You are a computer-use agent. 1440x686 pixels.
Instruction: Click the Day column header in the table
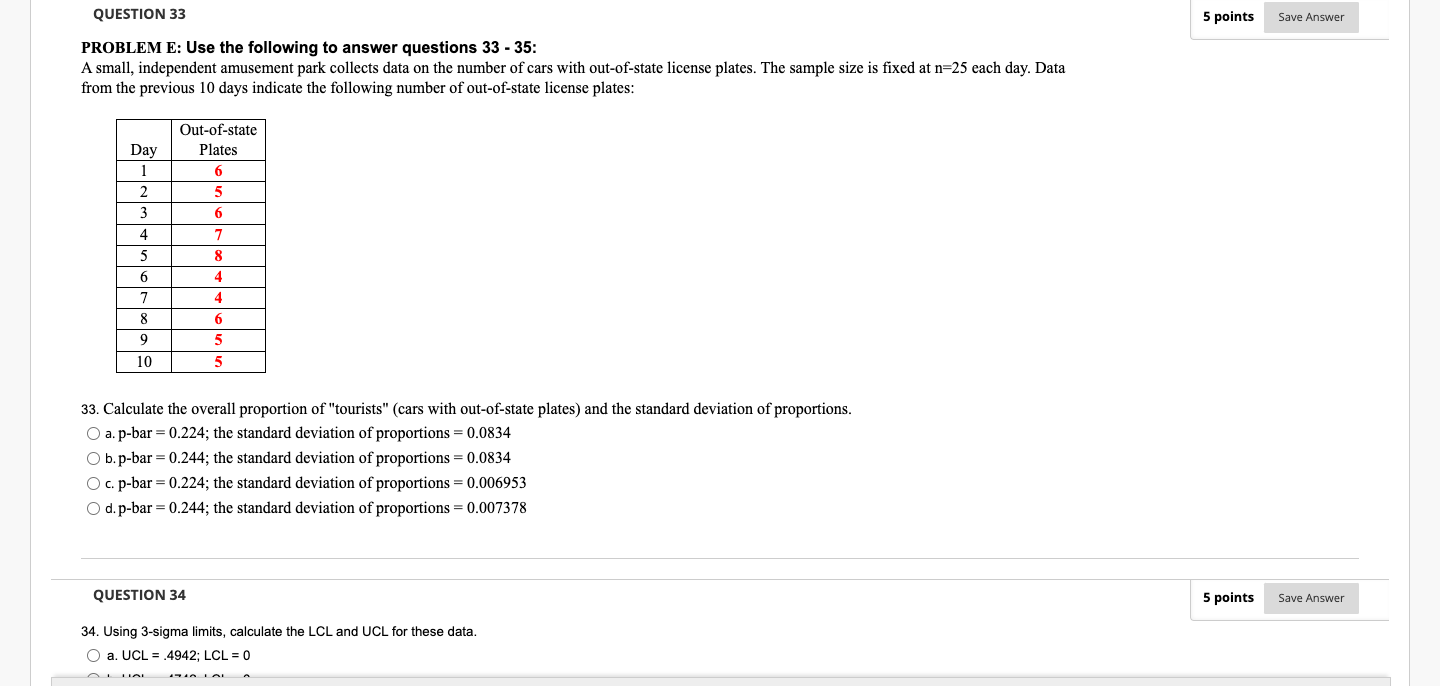pos(143,150)
